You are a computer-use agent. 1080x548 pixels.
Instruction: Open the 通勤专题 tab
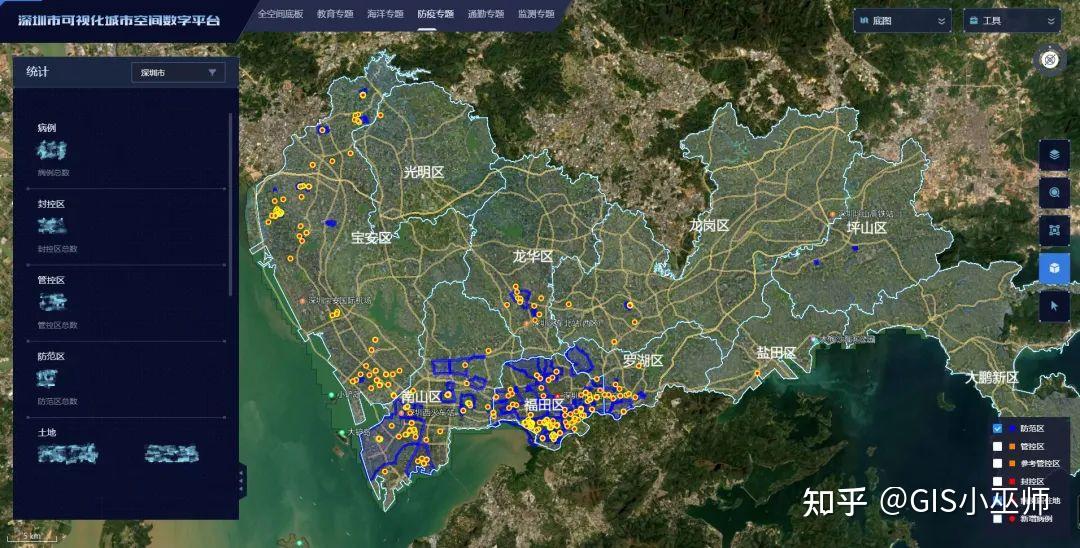click(x=486, y=14)
